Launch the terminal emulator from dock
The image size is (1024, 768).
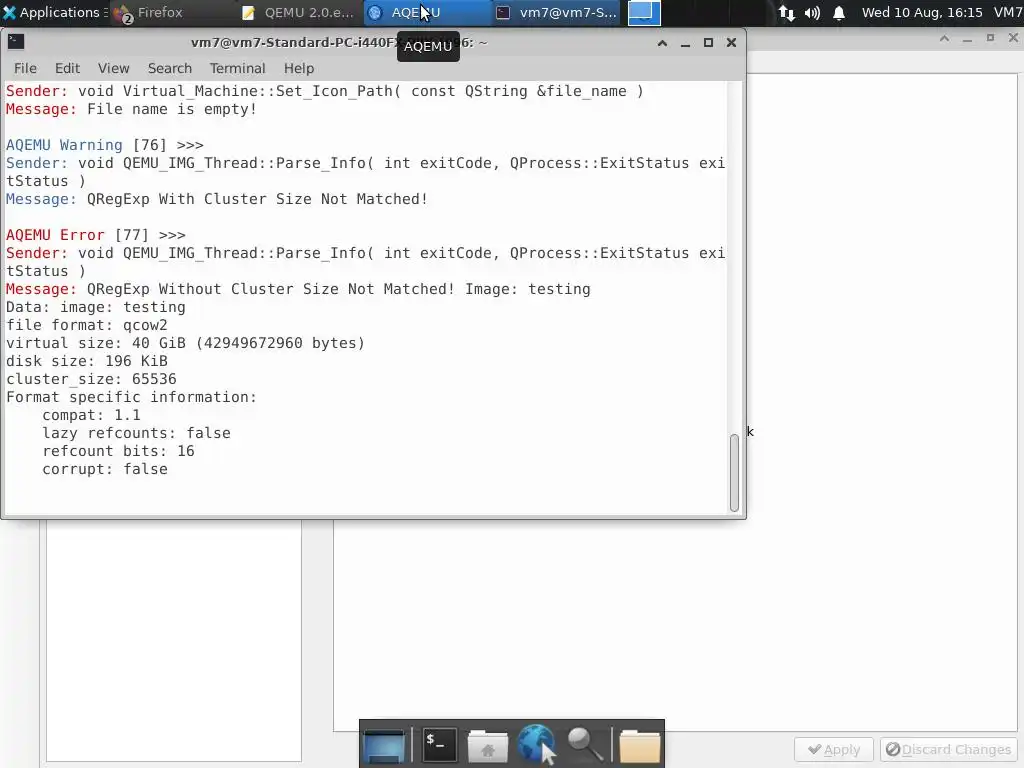(438, 744)
